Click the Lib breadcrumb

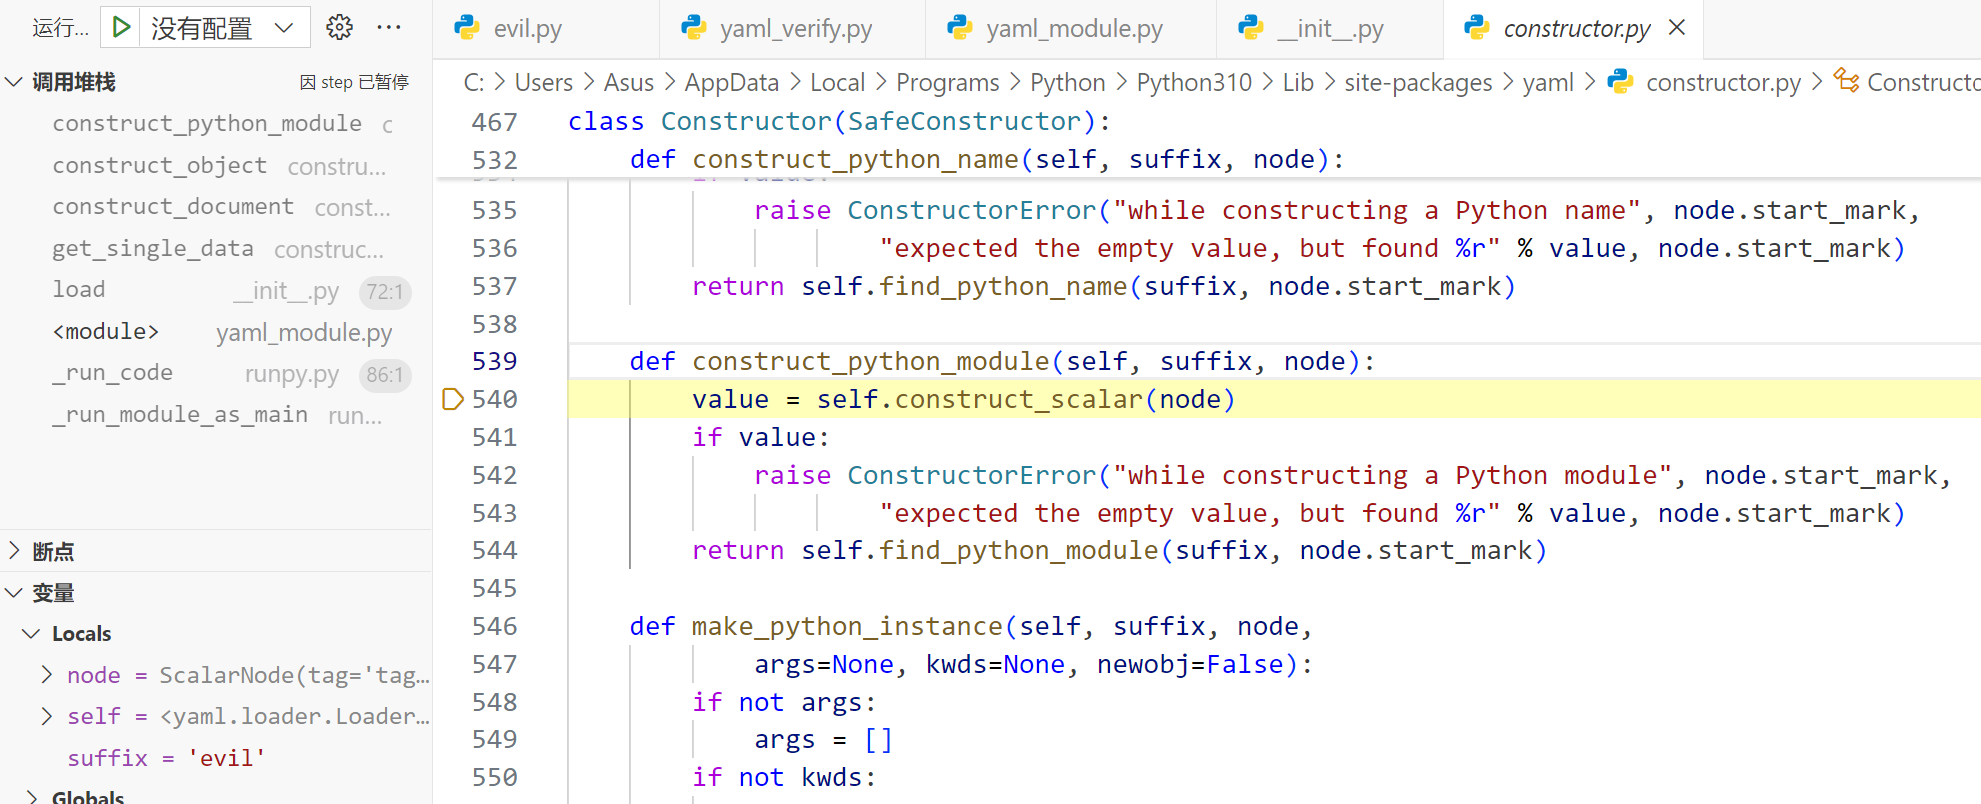(1298, 82)
